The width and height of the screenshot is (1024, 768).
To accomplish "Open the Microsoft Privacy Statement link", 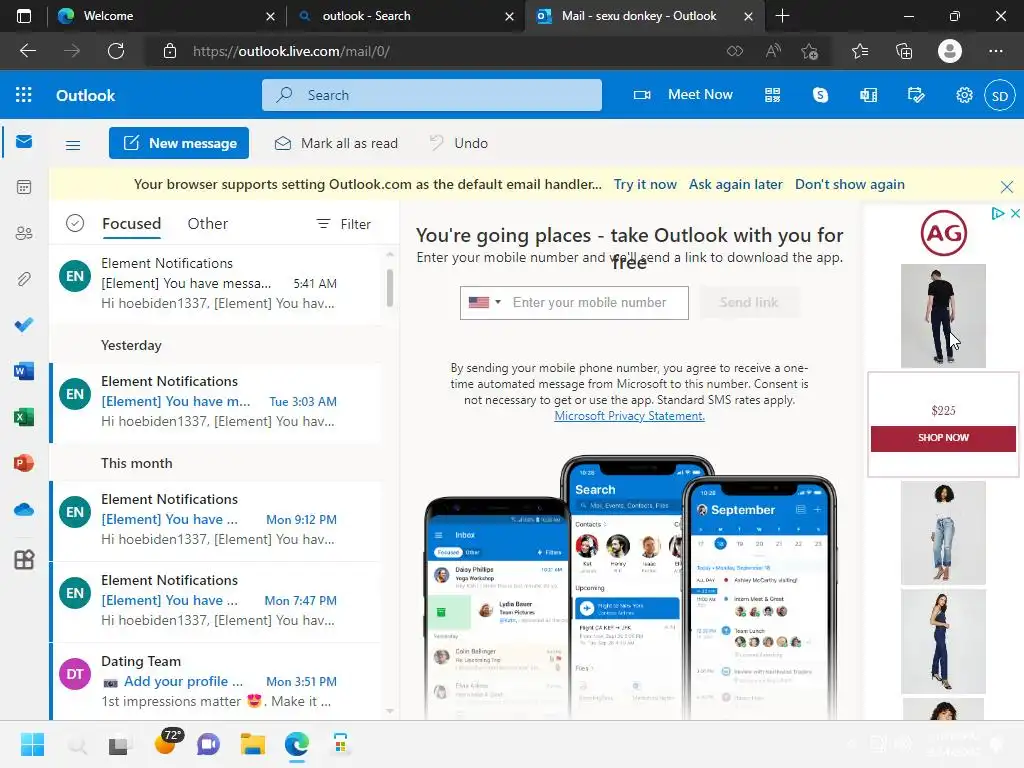I will pos(630,416).
